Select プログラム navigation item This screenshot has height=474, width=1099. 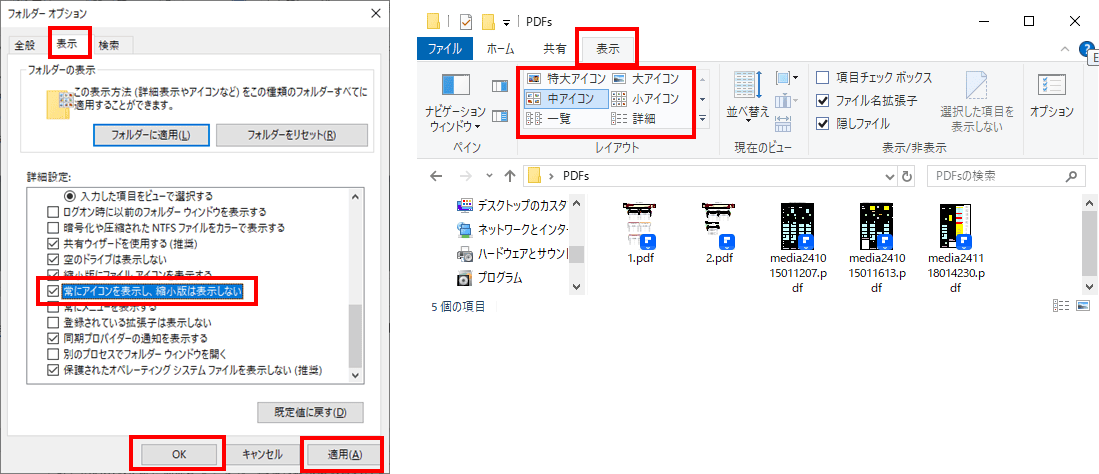click(x=490, y=278)
